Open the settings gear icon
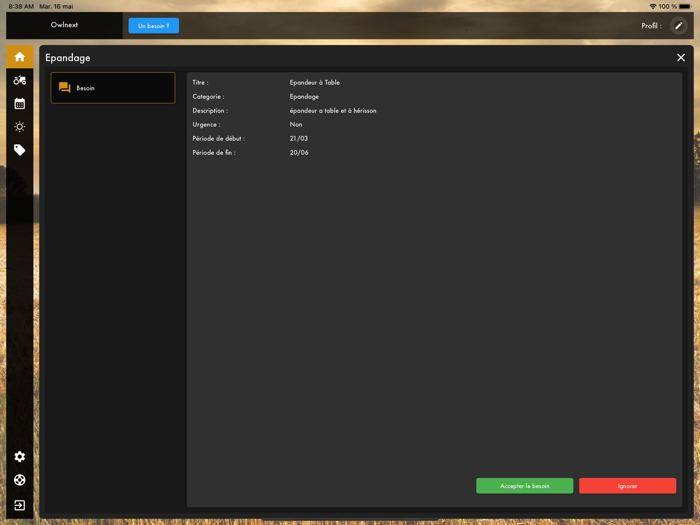The width and height of the screenshot is (700, 525). point(20,457)
